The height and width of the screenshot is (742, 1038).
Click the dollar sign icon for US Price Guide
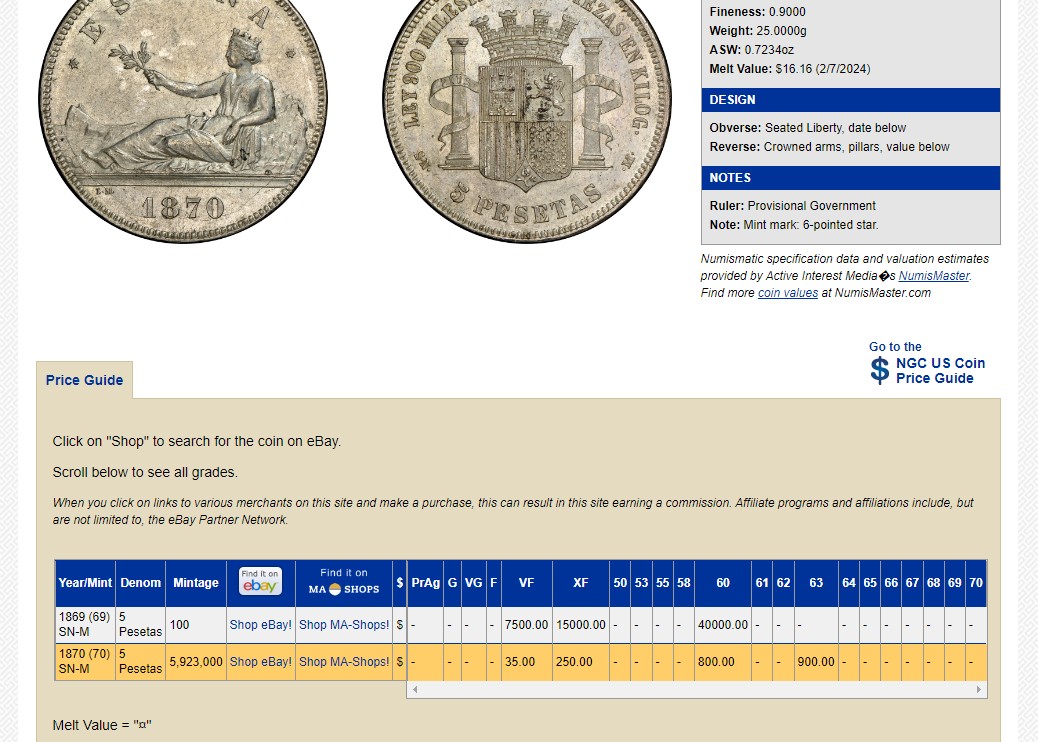coord(879,370)
